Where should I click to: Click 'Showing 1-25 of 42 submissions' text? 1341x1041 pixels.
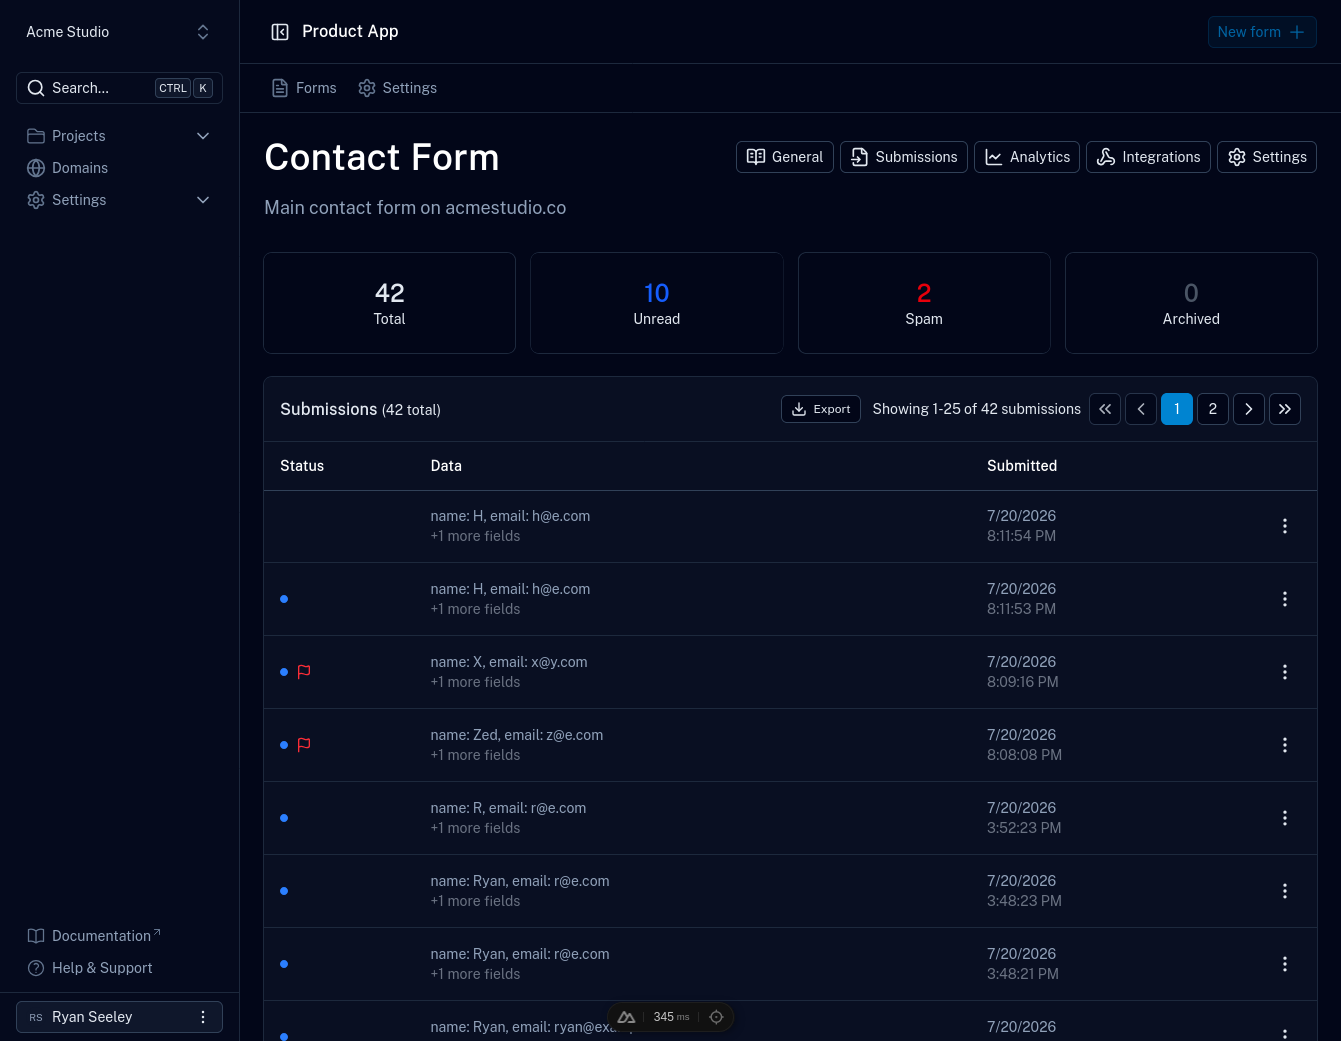[976, 409]
